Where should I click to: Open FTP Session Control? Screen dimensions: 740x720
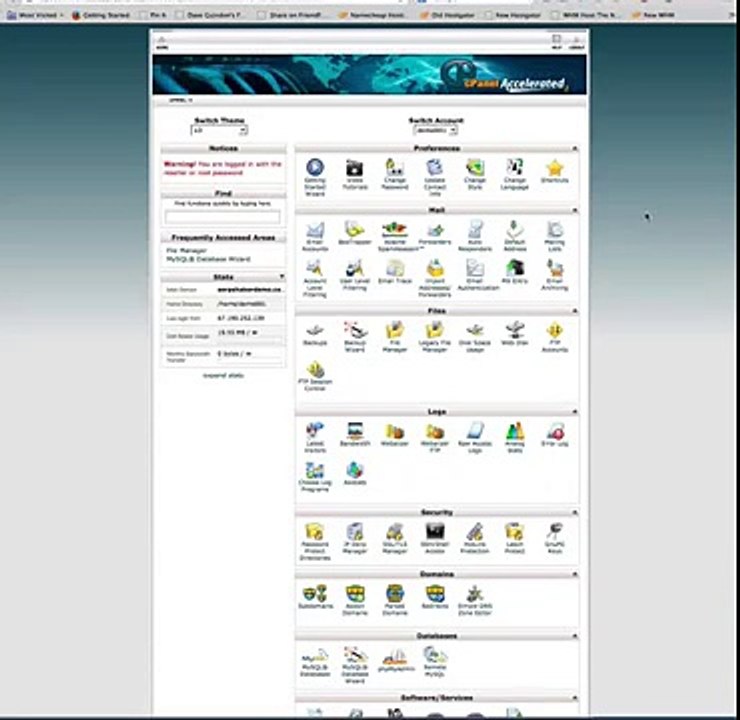tap(315, 369)
